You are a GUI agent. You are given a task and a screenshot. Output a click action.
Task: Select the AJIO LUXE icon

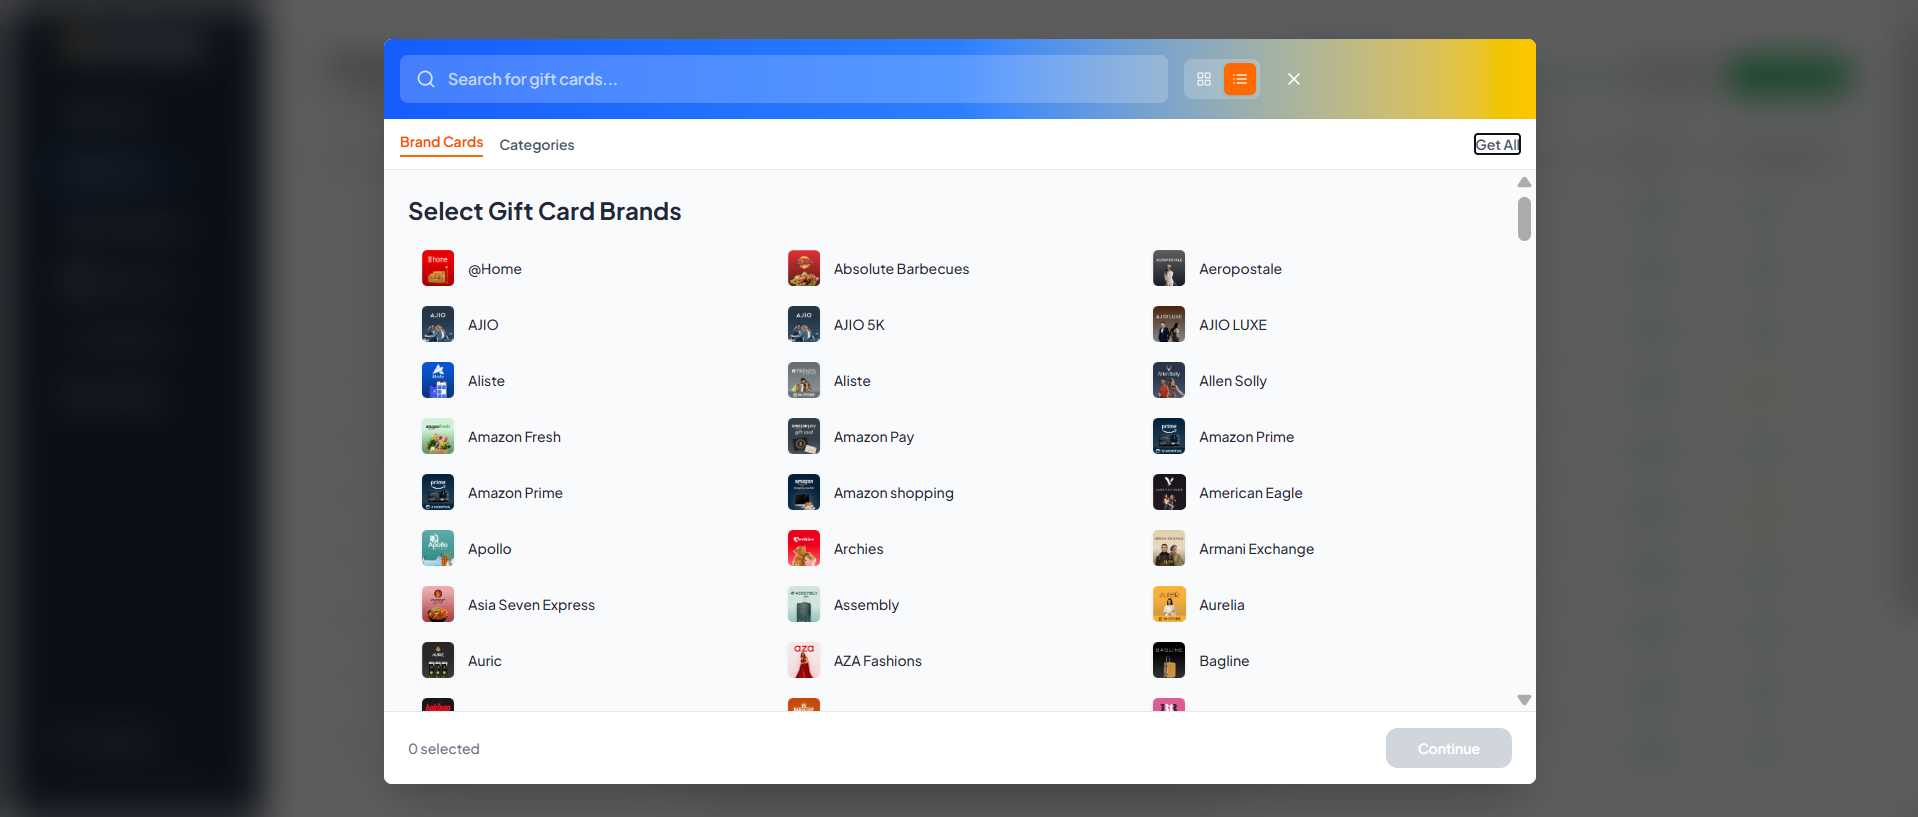click(1169, 324)
